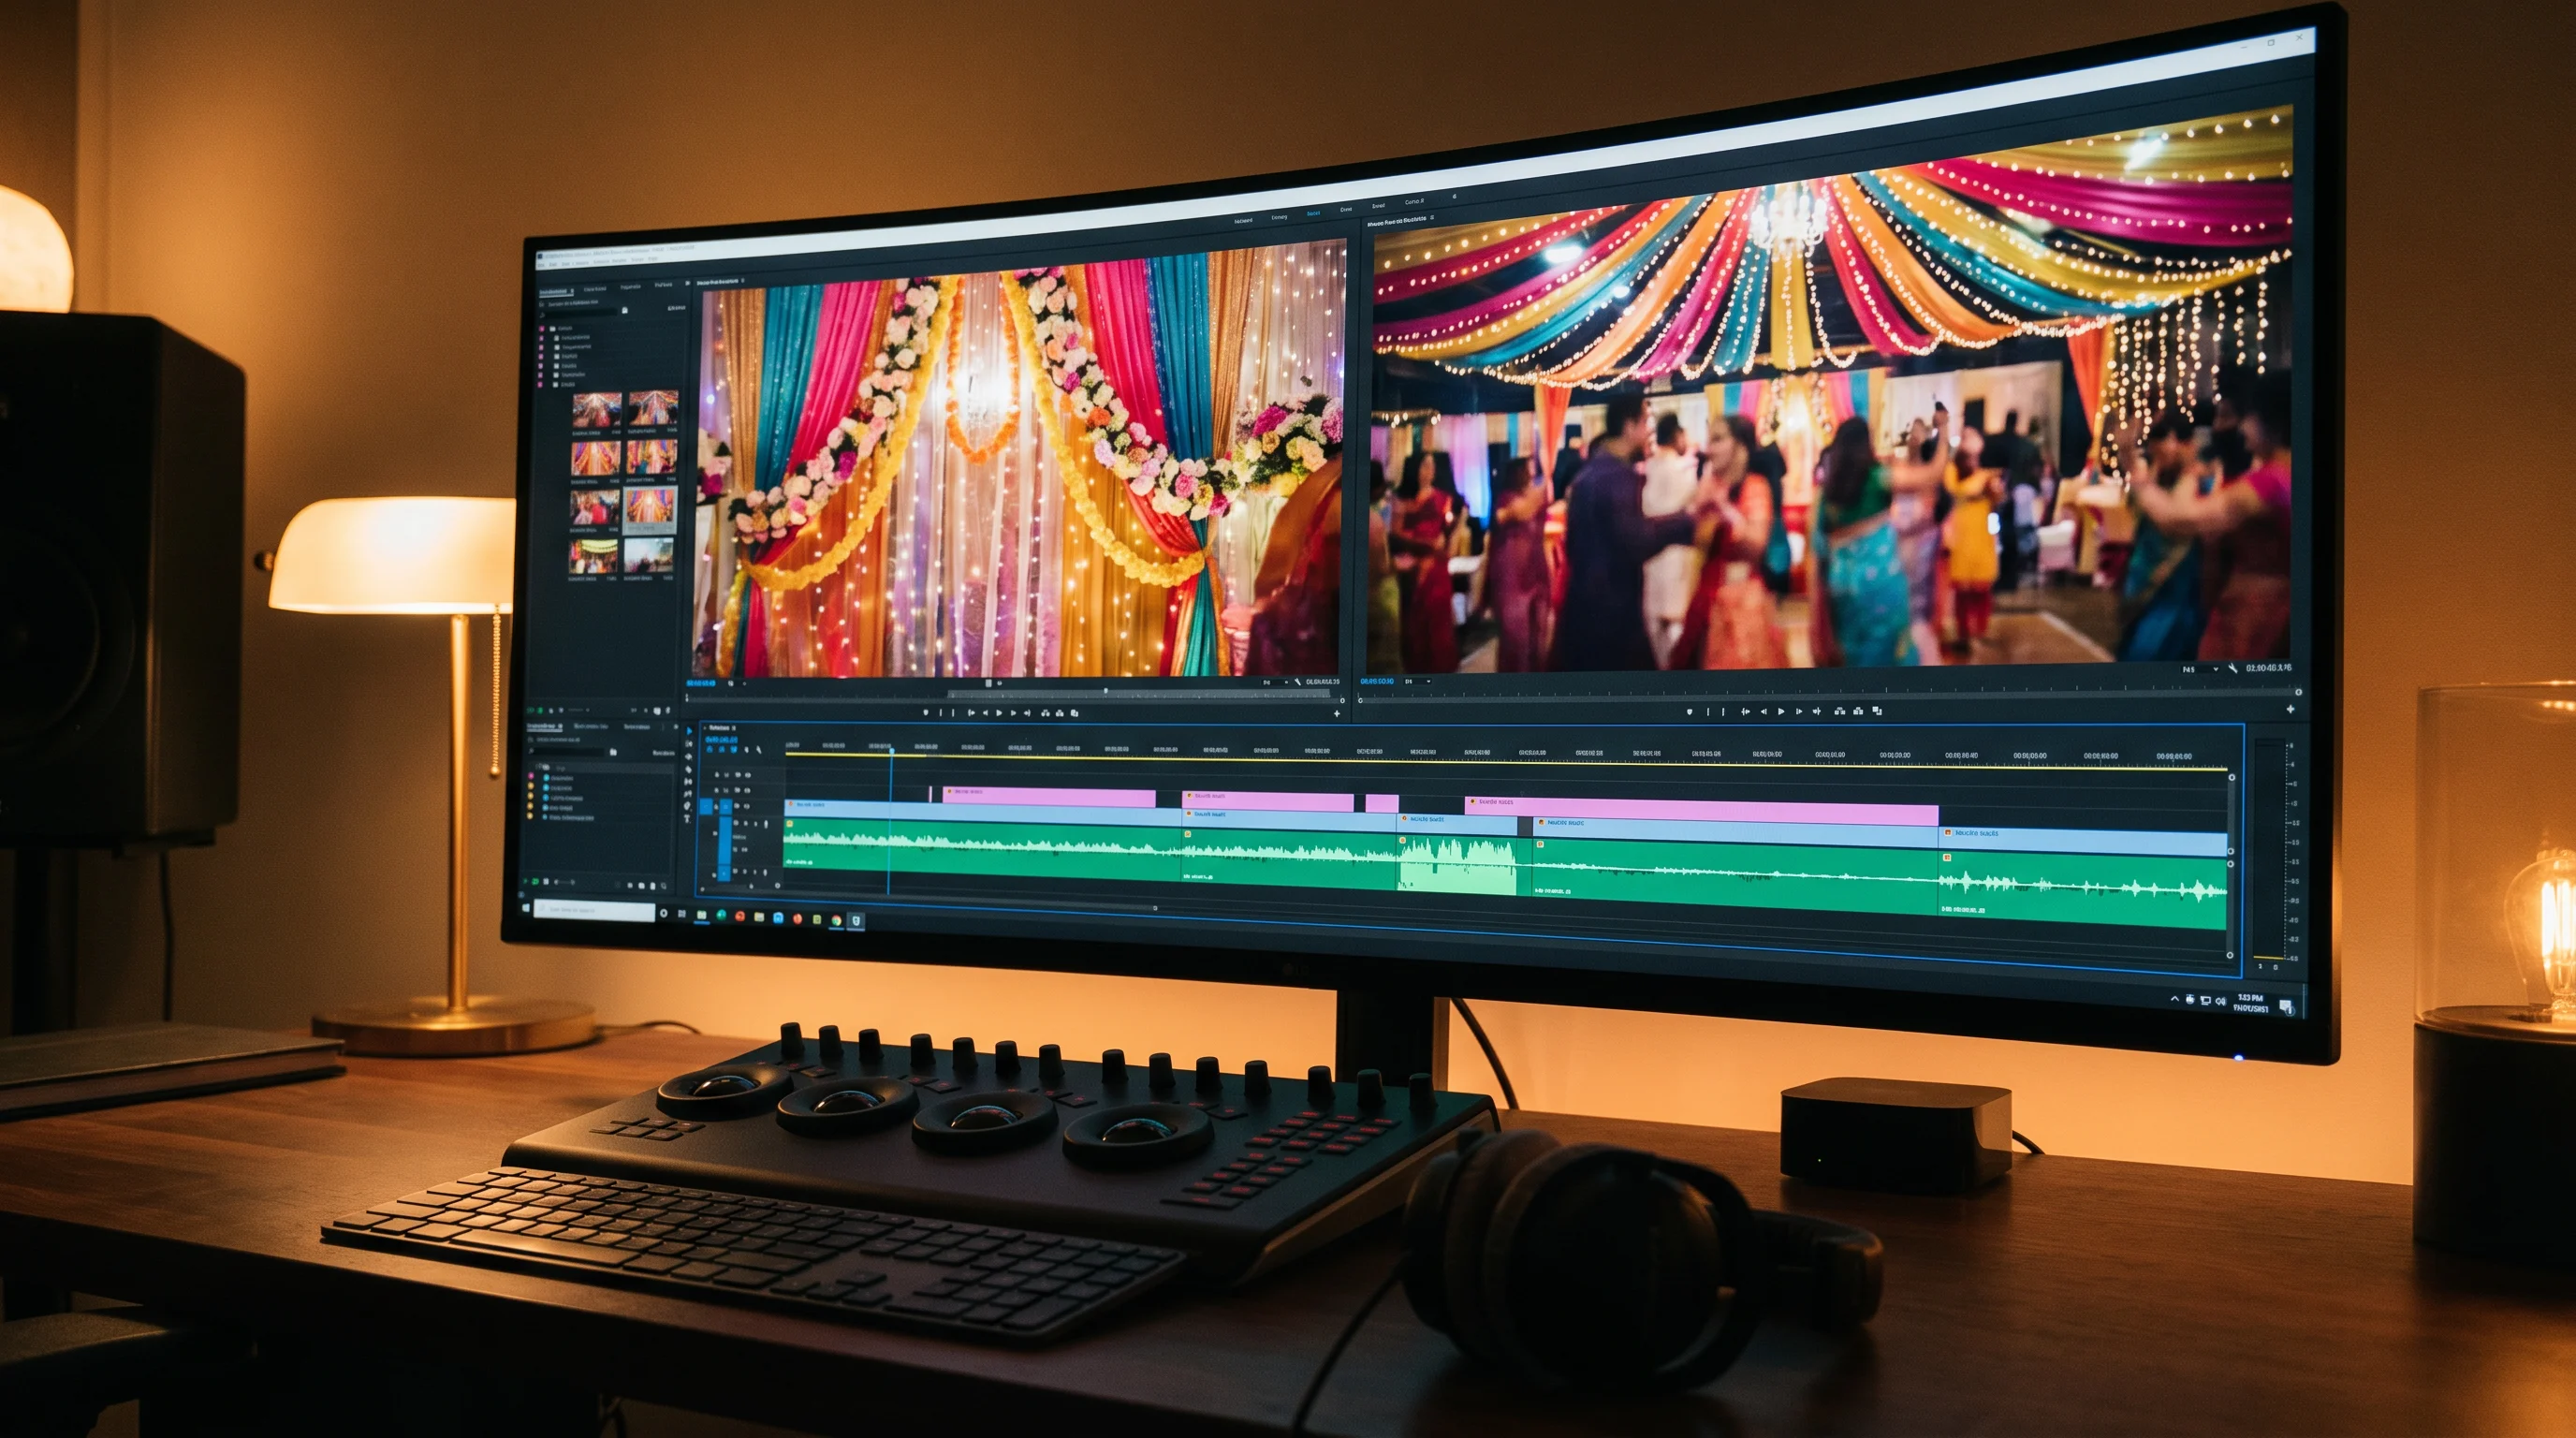This screenshot has height=1438, width=2576.
Task: Add marker in the Program monitor
Action: click(x=1690, y=712)
